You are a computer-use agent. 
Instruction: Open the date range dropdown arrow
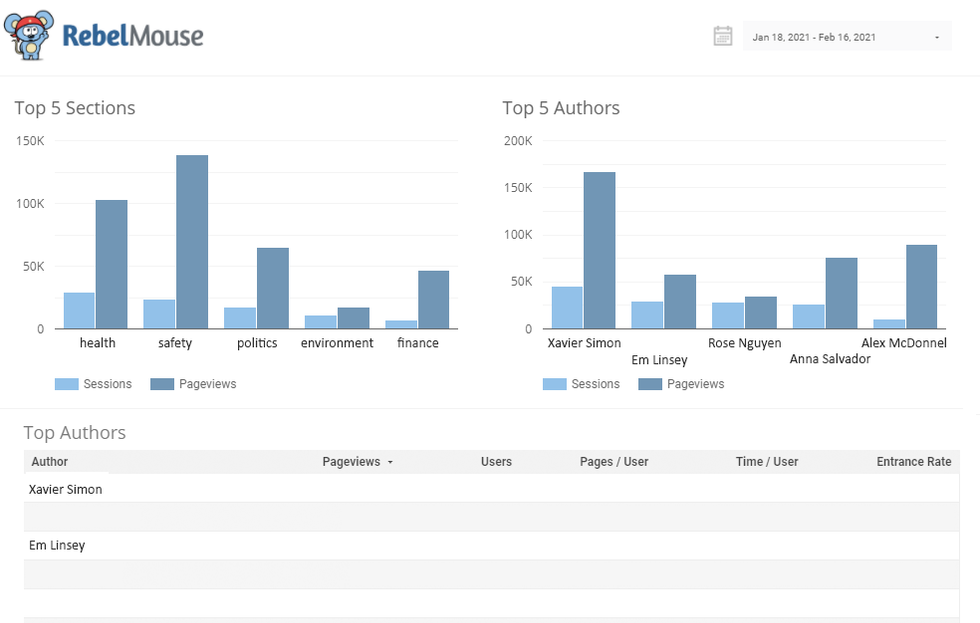[x=937, y=38]
